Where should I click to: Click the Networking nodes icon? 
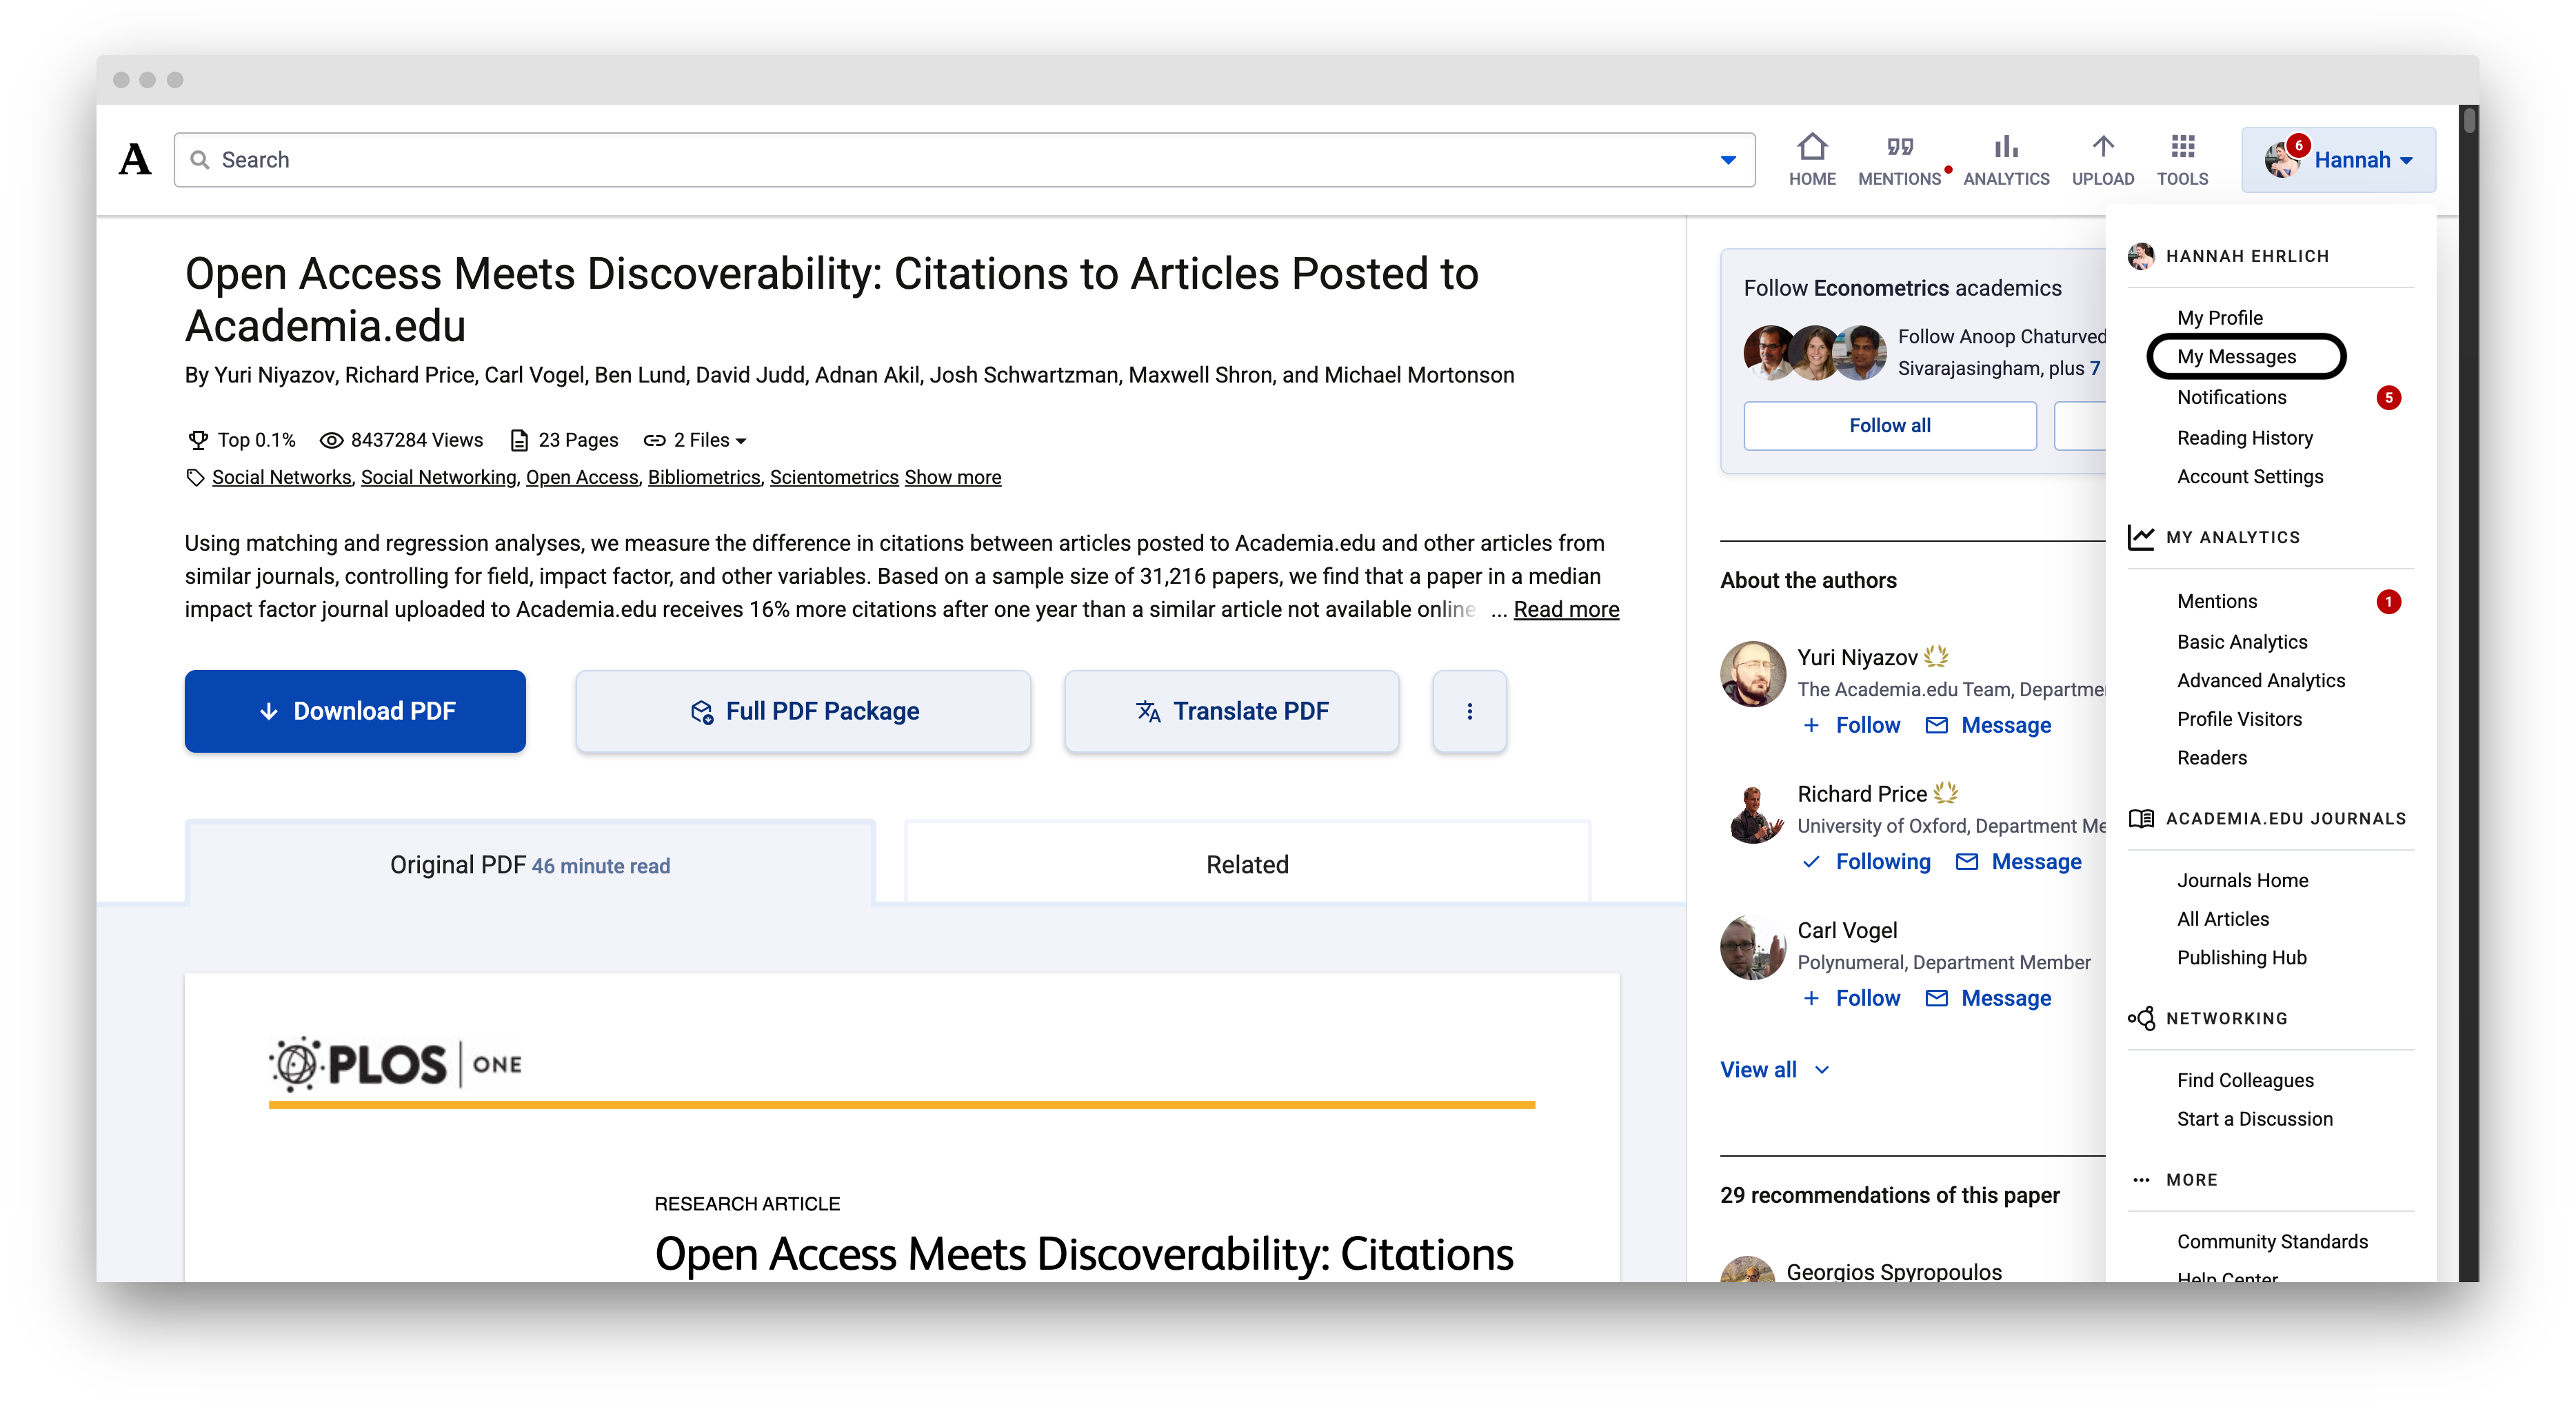pos(2140,1018)
